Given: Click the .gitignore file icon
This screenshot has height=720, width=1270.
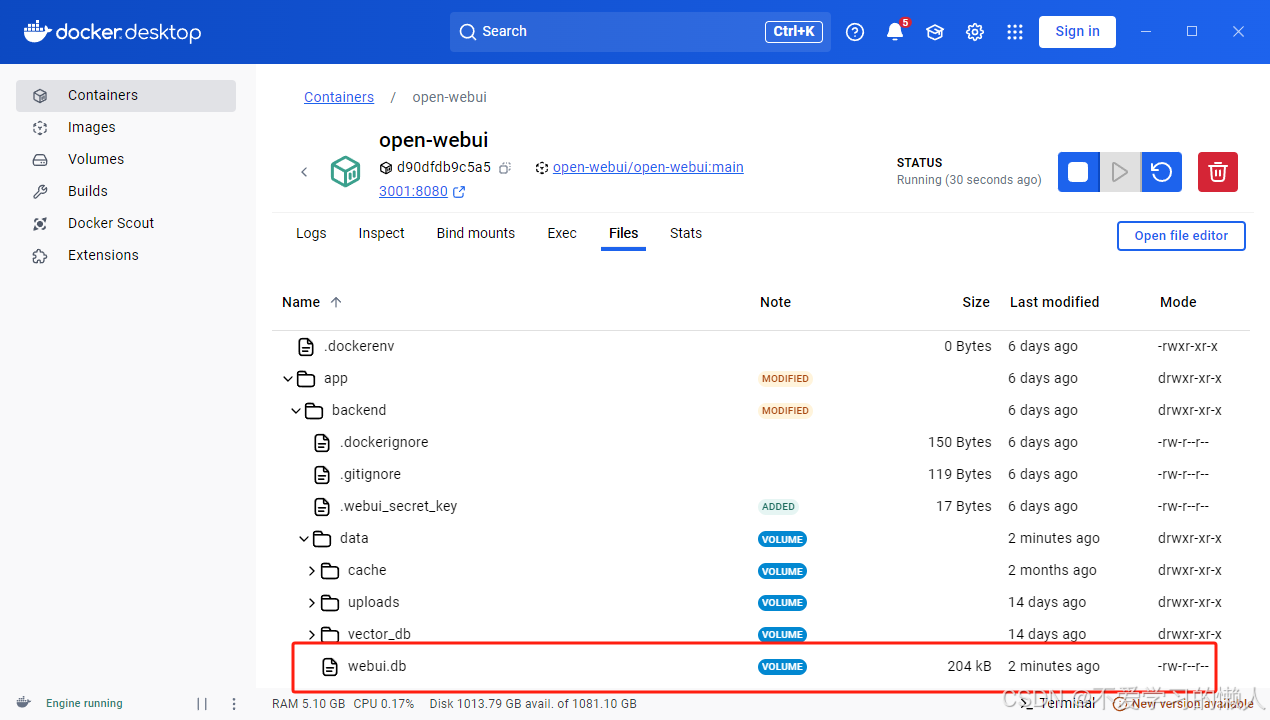Looking at the screenshot, I should [x=322, y=475].
